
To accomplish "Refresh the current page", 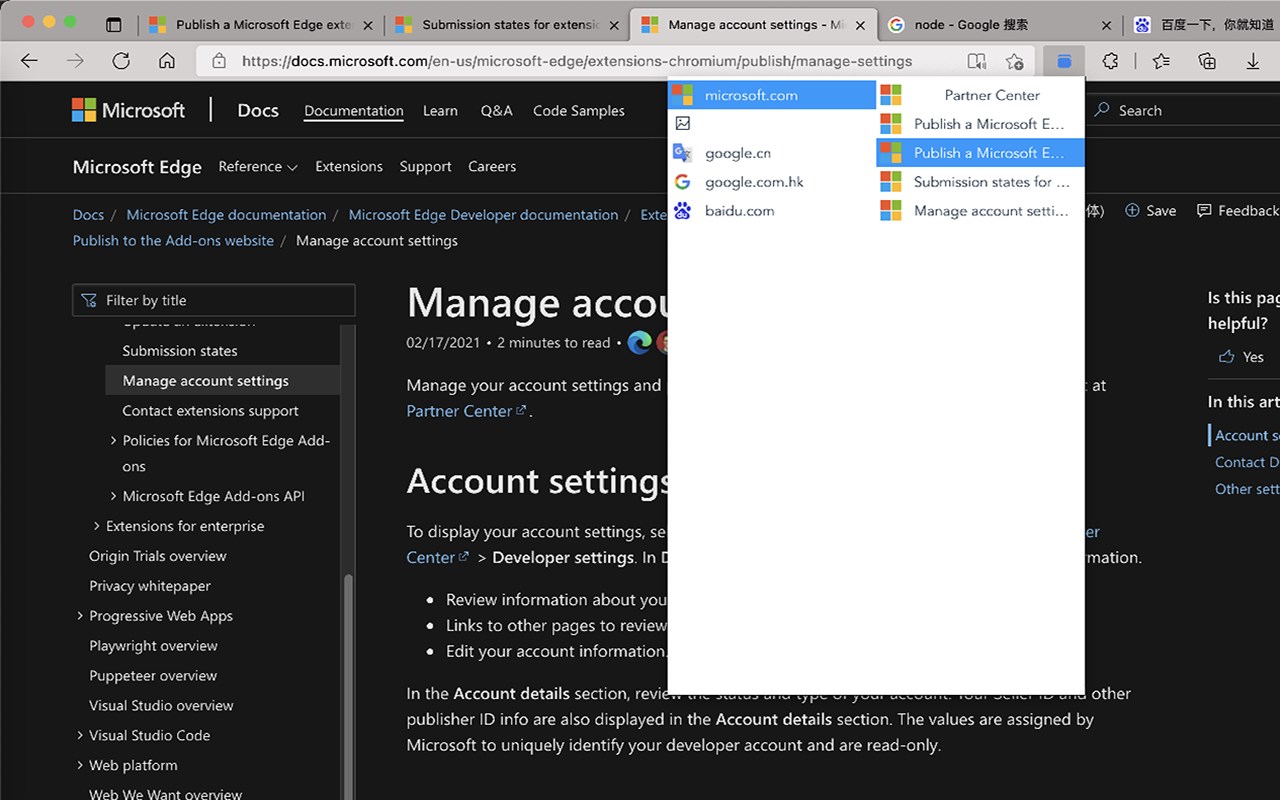I will coord(121,61).
